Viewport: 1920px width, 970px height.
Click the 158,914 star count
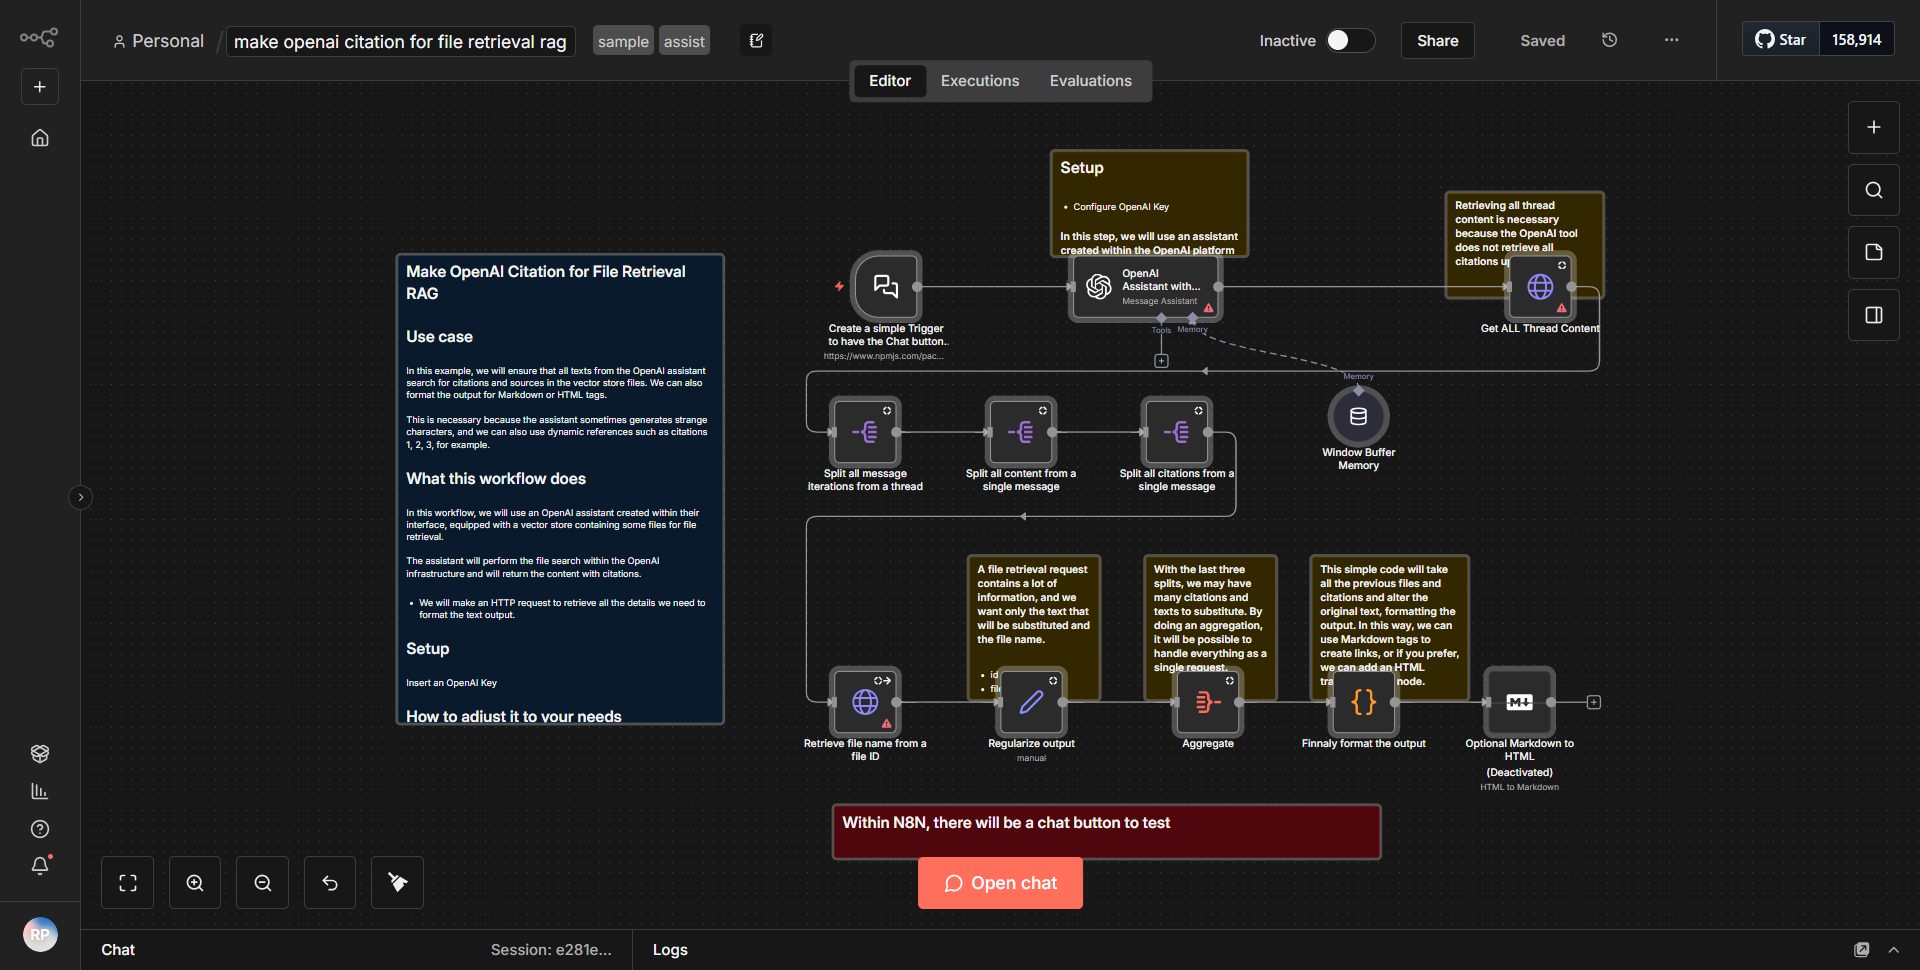(x=1856, y=39)
